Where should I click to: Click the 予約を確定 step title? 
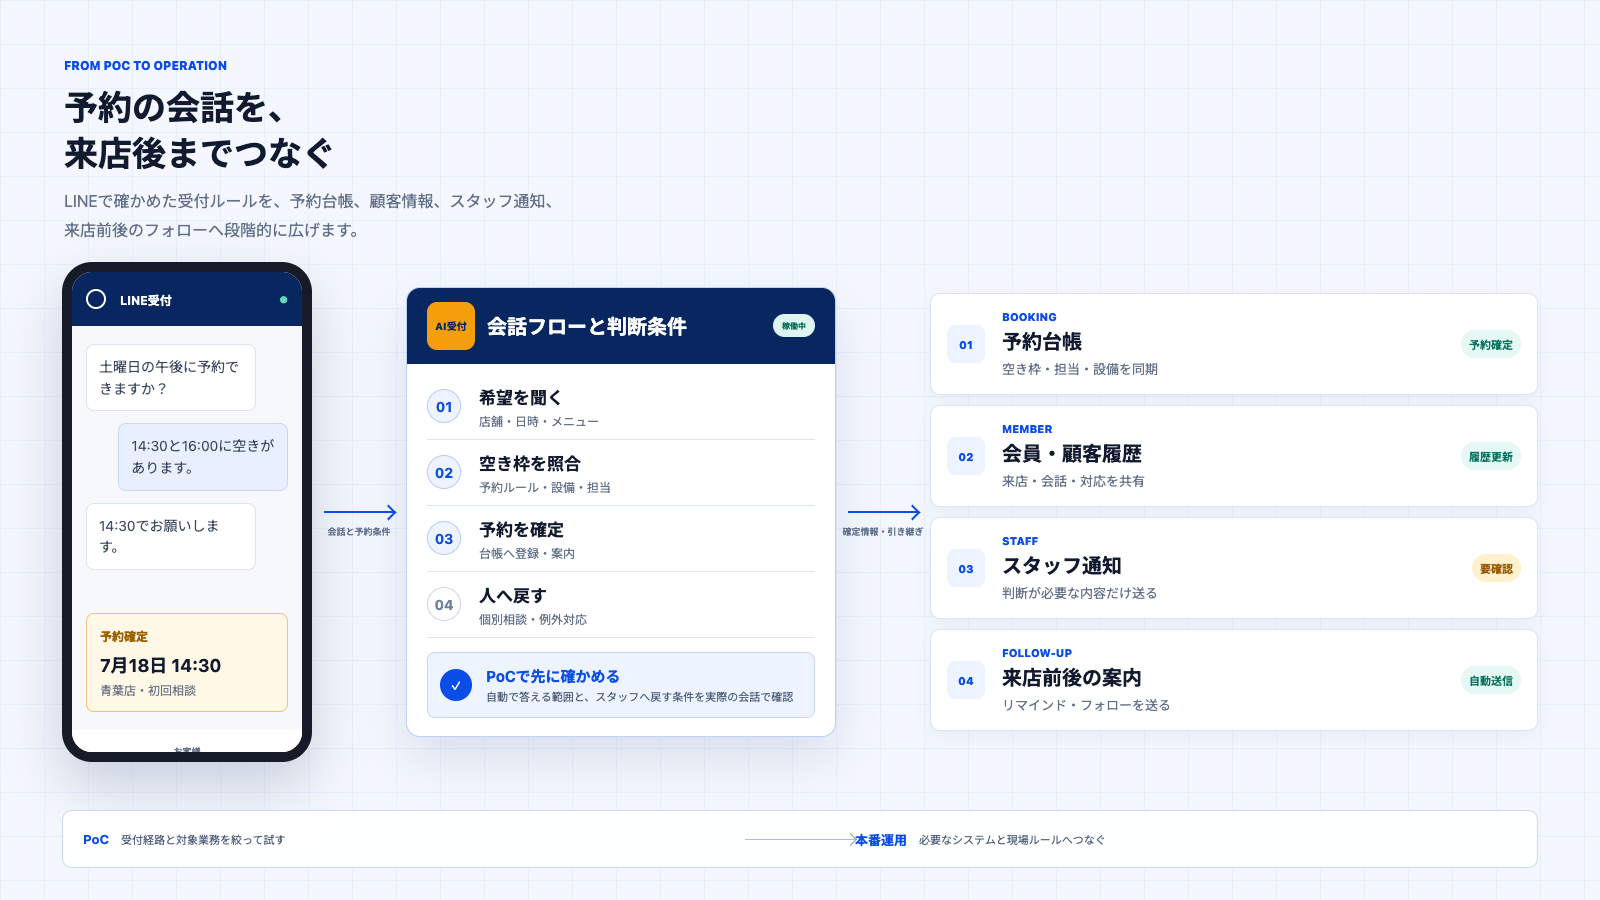point(521,529)
